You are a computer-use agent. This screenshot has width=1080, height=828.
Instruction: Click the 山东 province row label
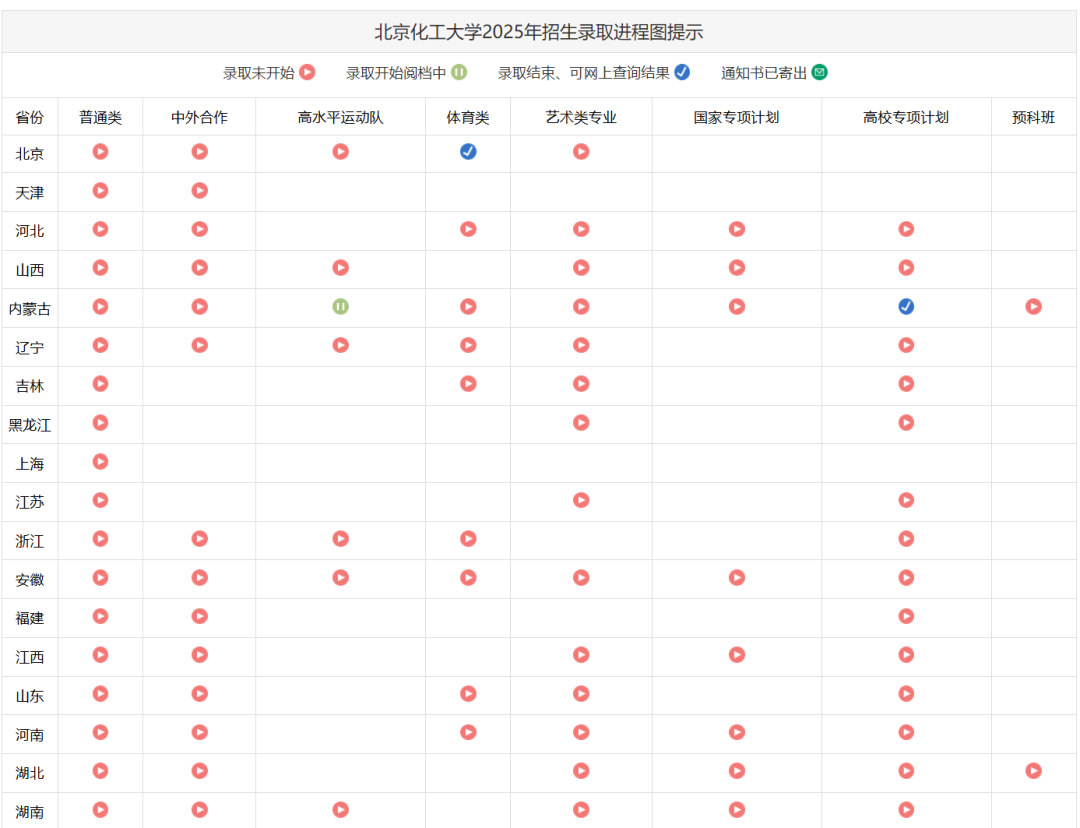click(30, 696)
